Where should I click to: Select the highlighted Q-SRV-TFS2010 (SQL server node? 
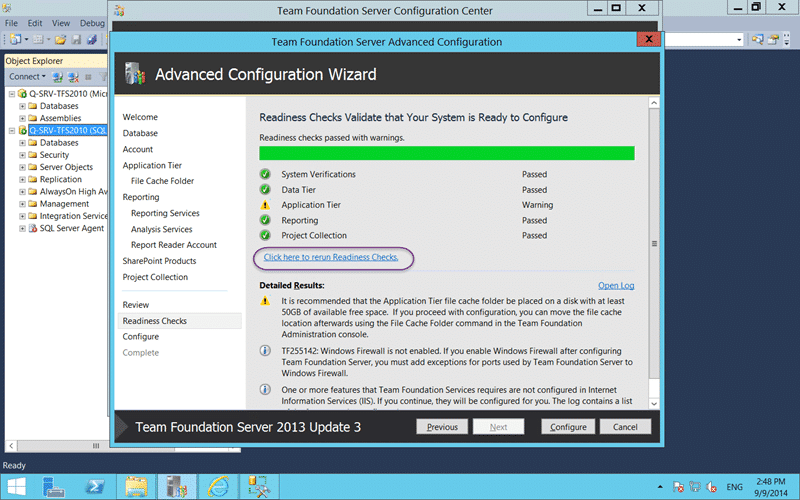(67, 130)
